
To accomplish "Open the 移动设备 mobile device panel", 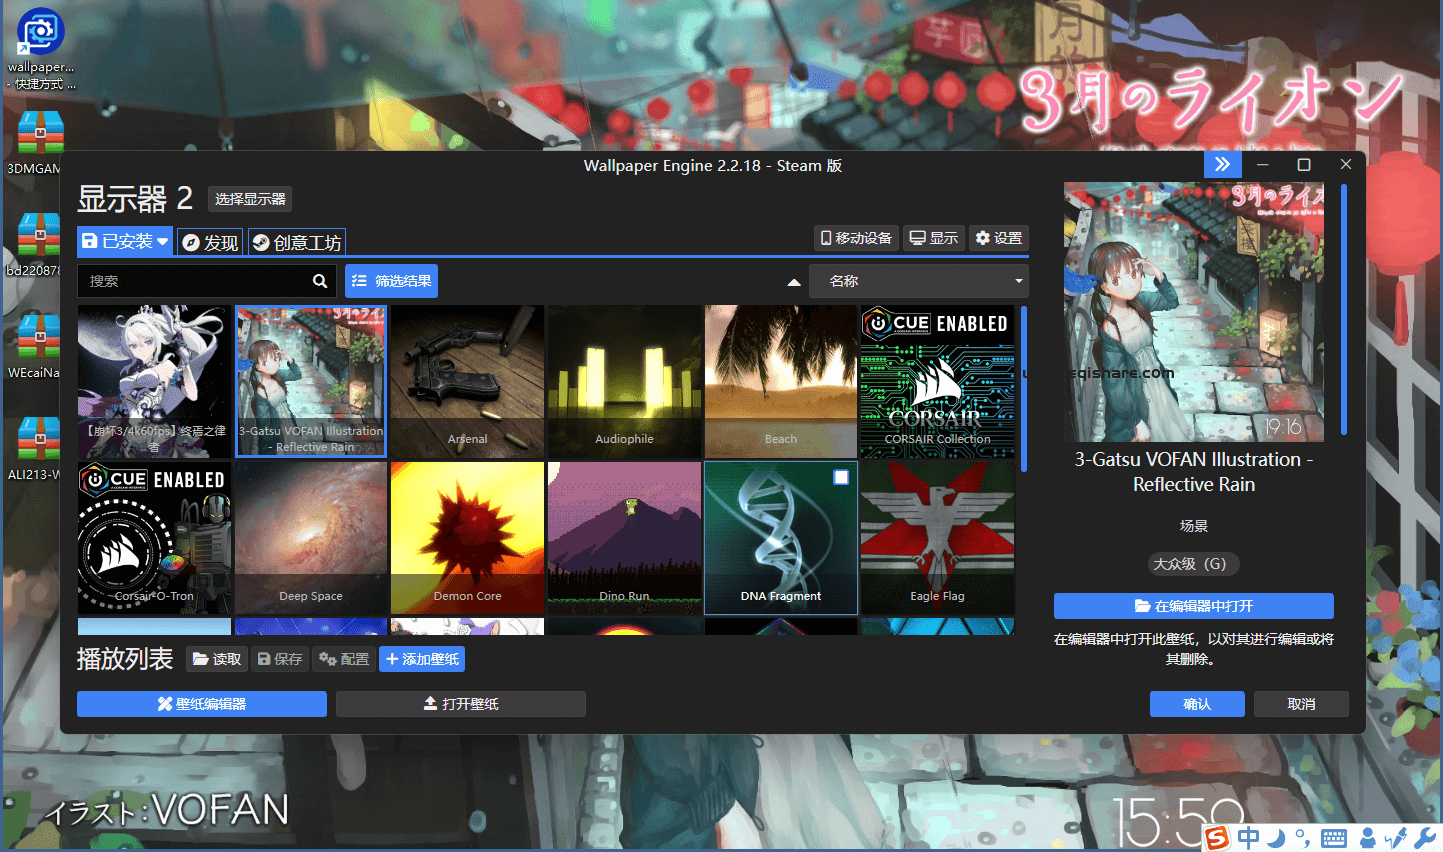I will (855, 238).
